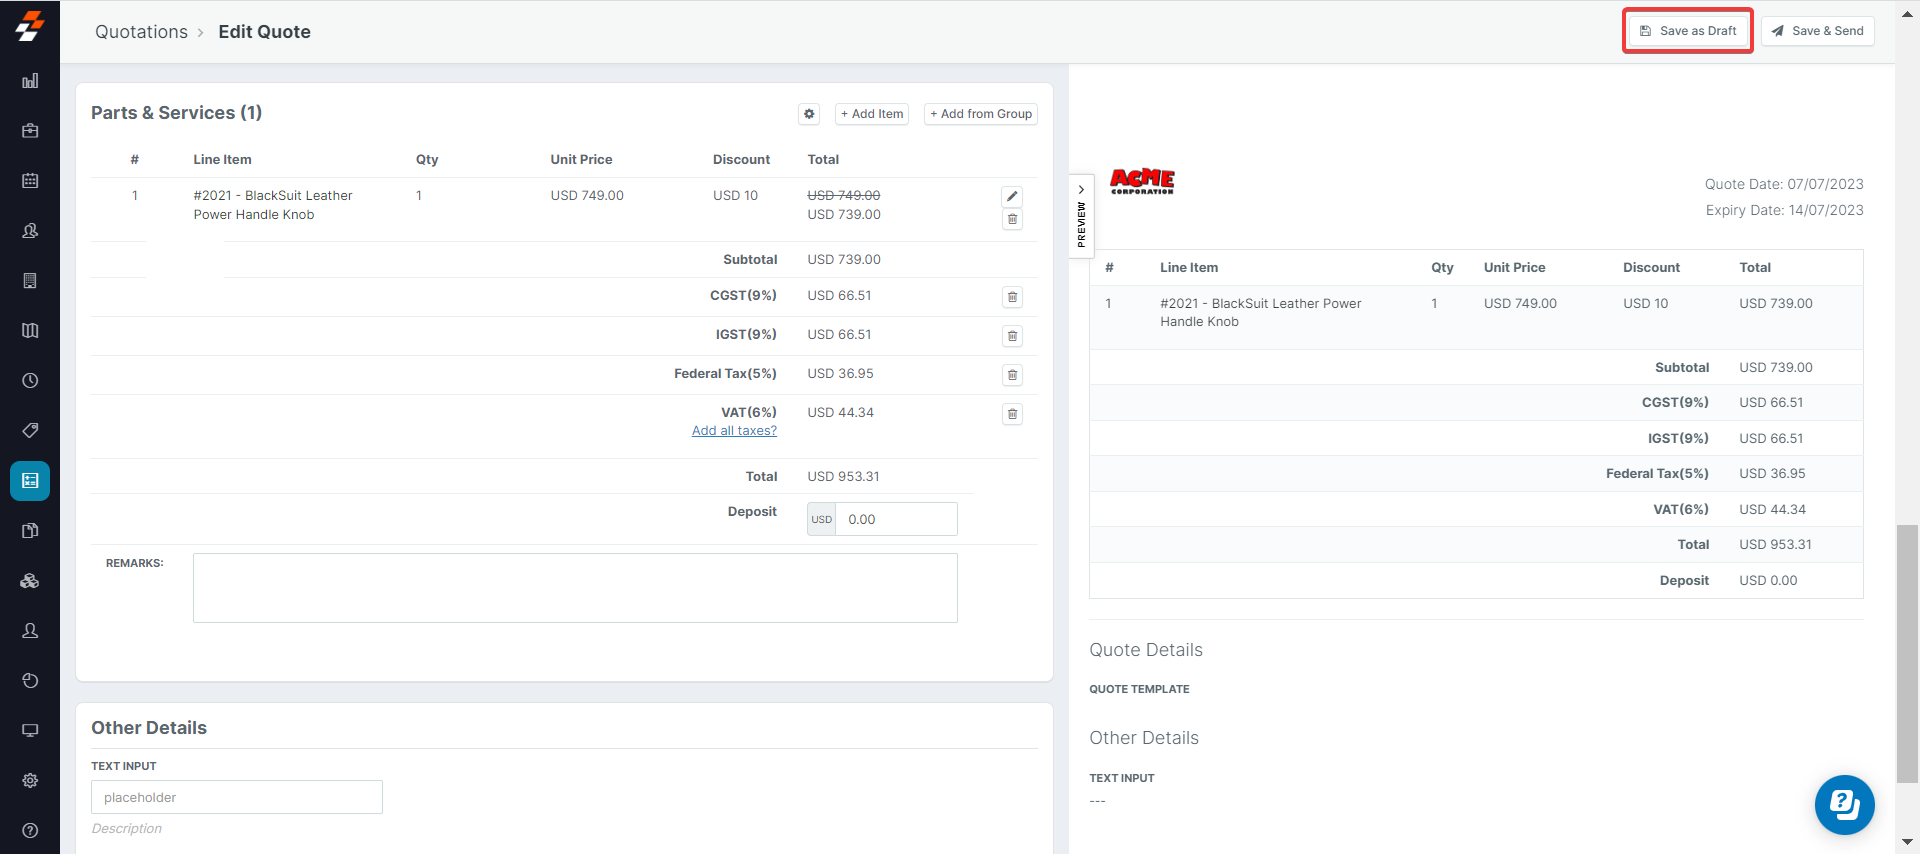
Task: Go to Quotations breadcrumb
Action: point(141,32)
